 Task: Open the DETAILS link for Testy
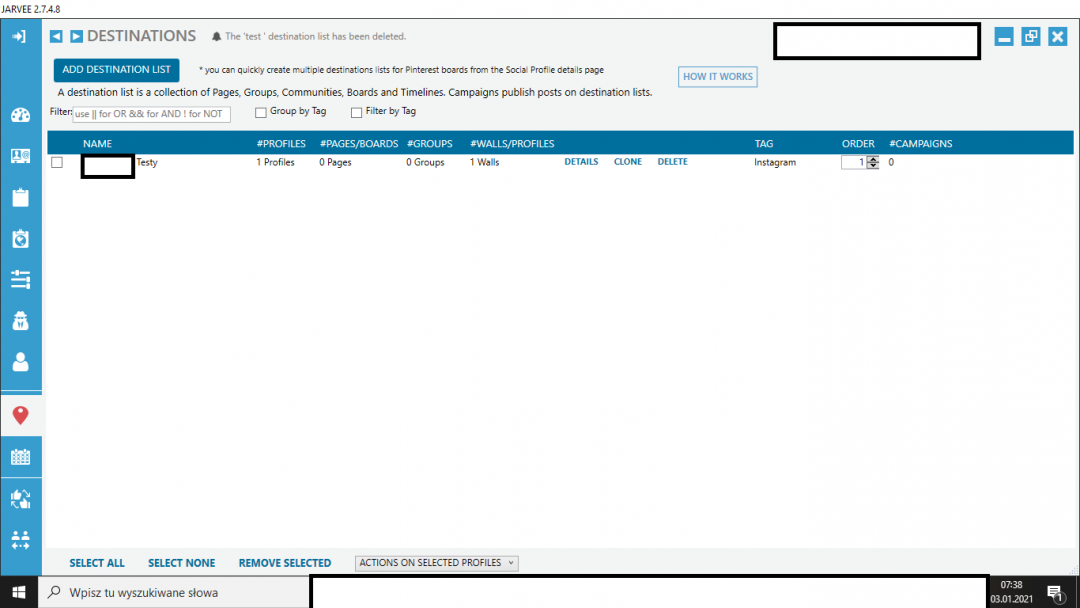[581, 162]
